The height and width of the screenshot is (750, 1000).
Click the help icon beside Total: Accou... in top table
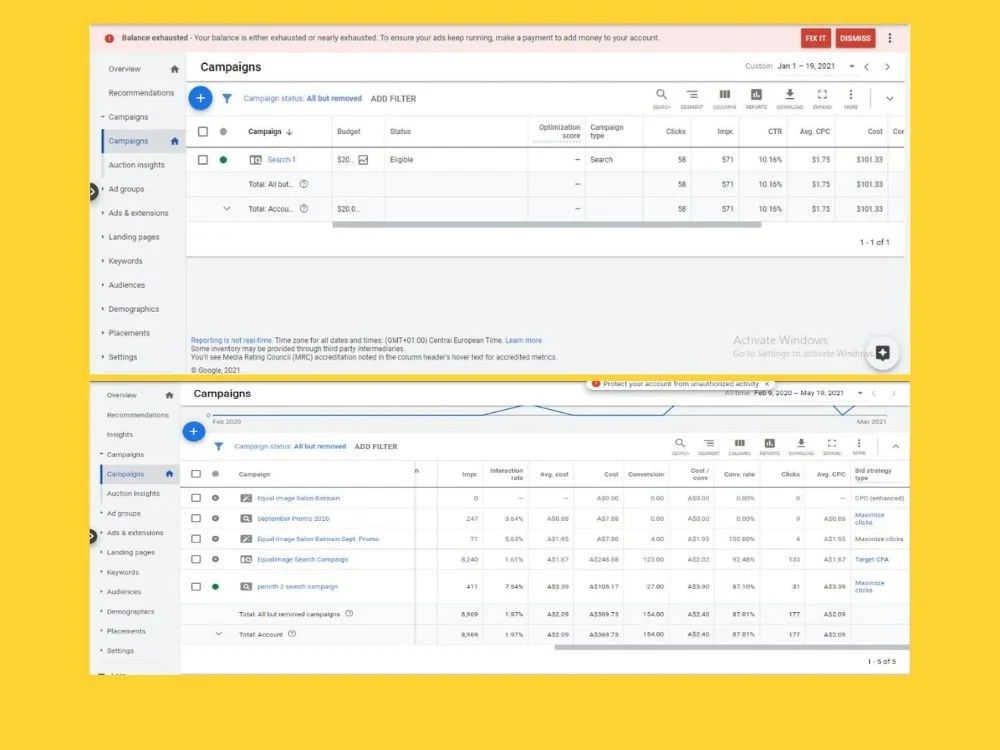click(x=304, y=209)
